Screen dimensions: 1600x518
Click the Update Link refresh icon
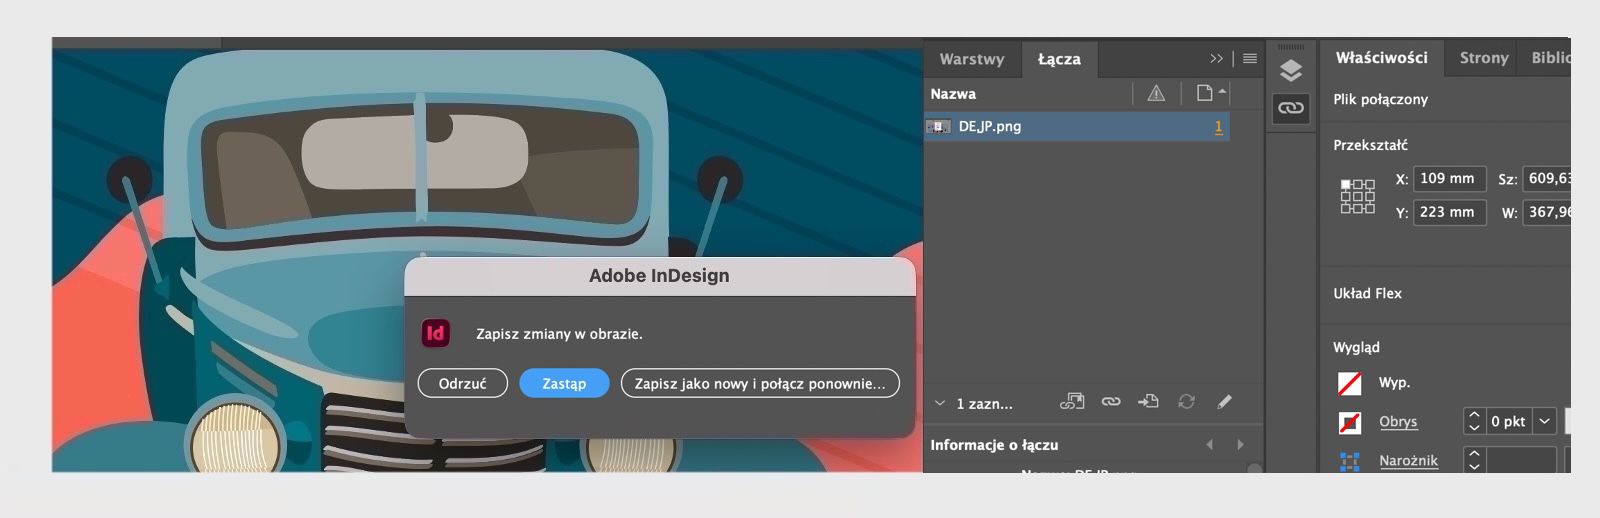1186,401
